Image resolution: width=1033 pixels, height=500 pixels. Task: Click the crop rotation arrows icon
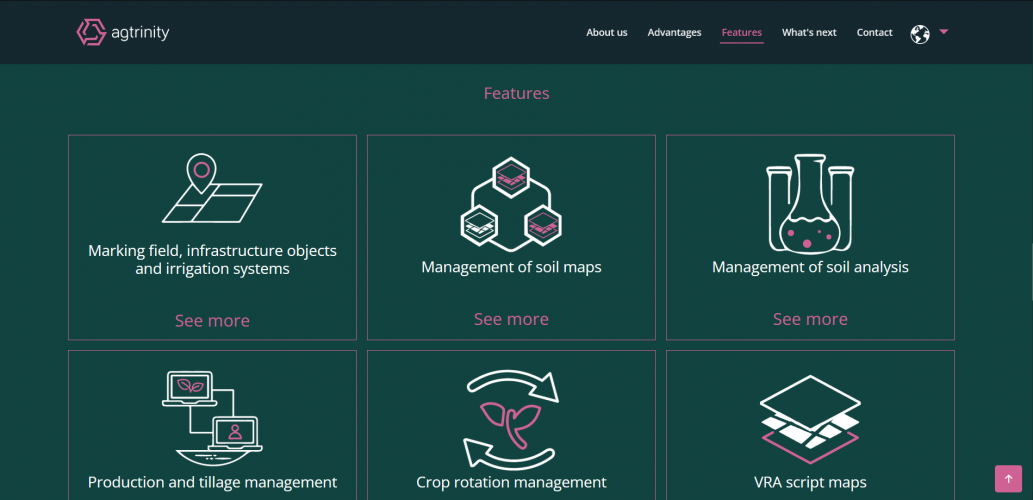pyautogui.click(x=511, y=418)
